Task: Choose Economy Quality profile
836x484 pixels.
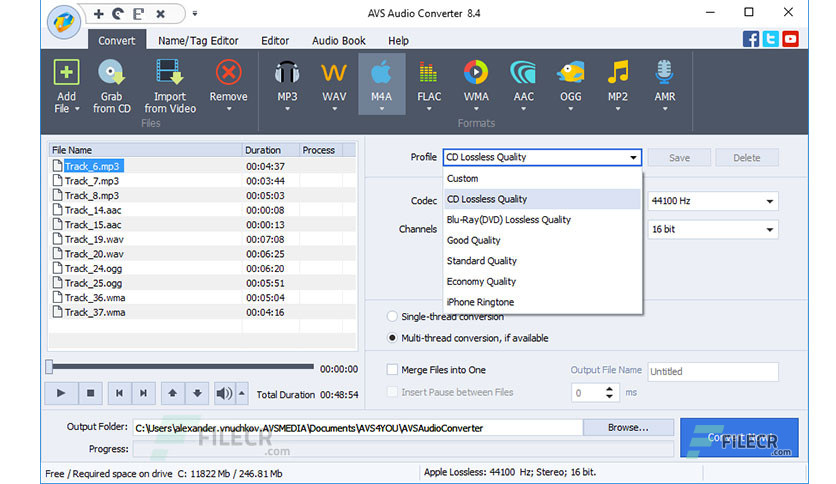Action: tap(542, 281)
